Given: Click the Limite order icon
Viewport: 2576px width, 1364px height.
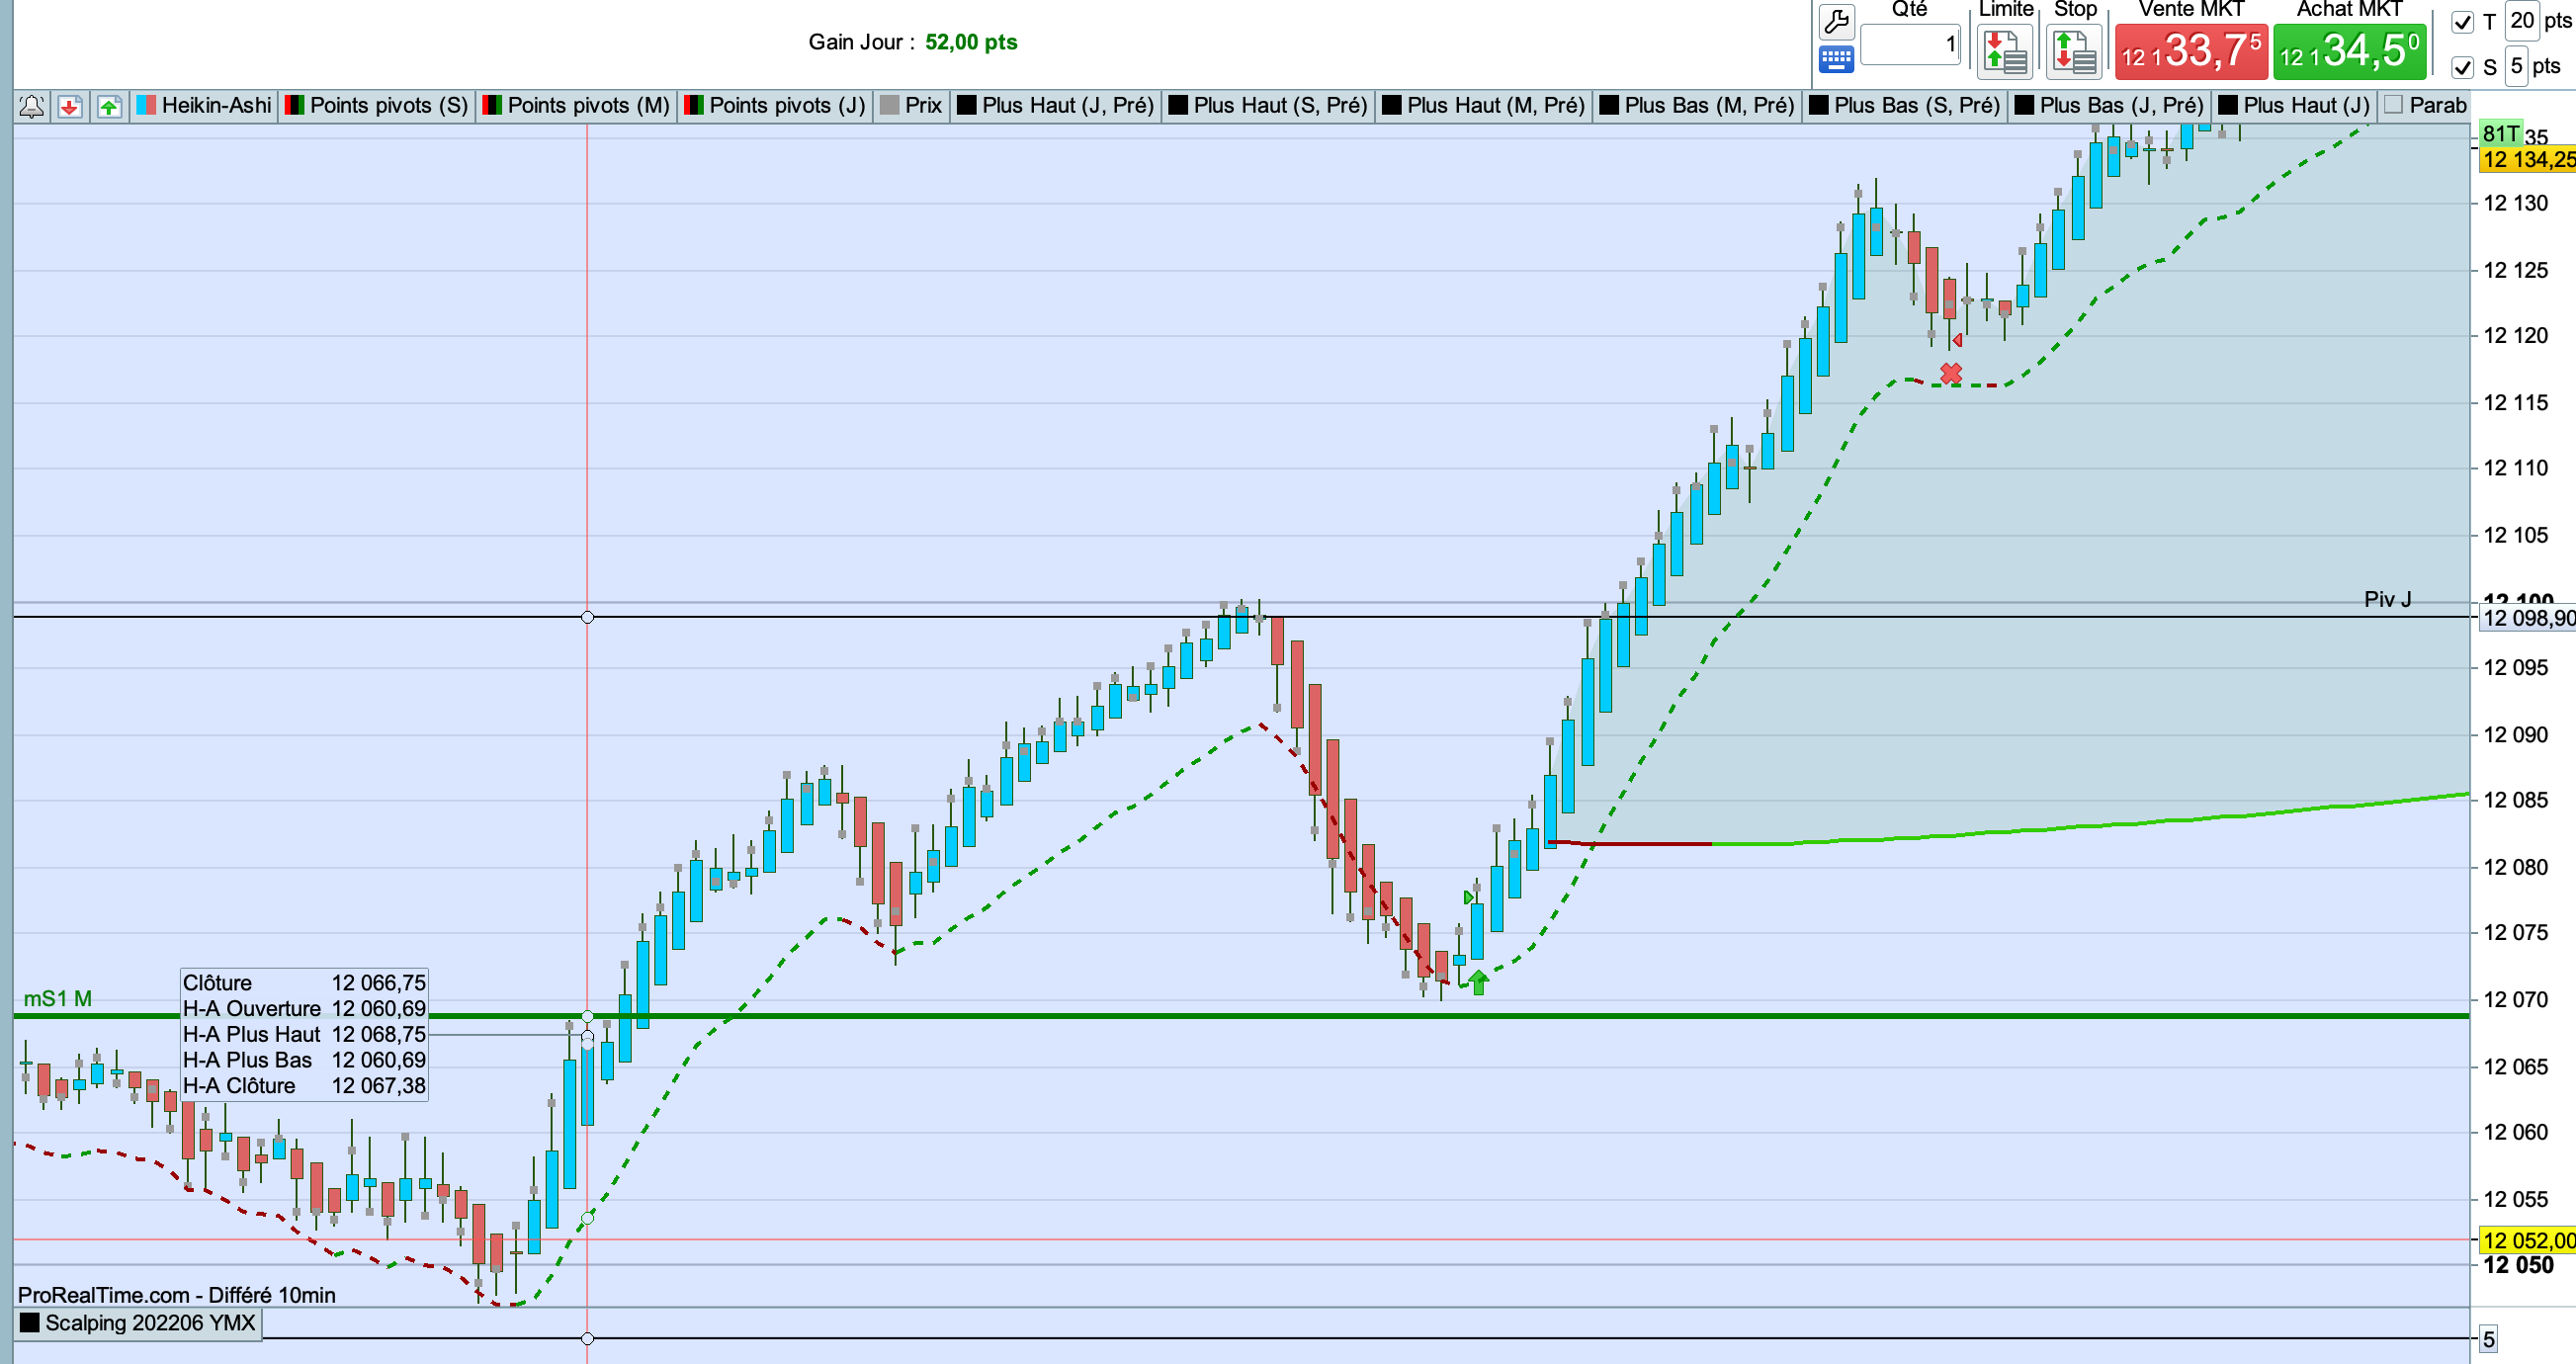Looking at the screenshot, I should click(x=2005, y=52).
